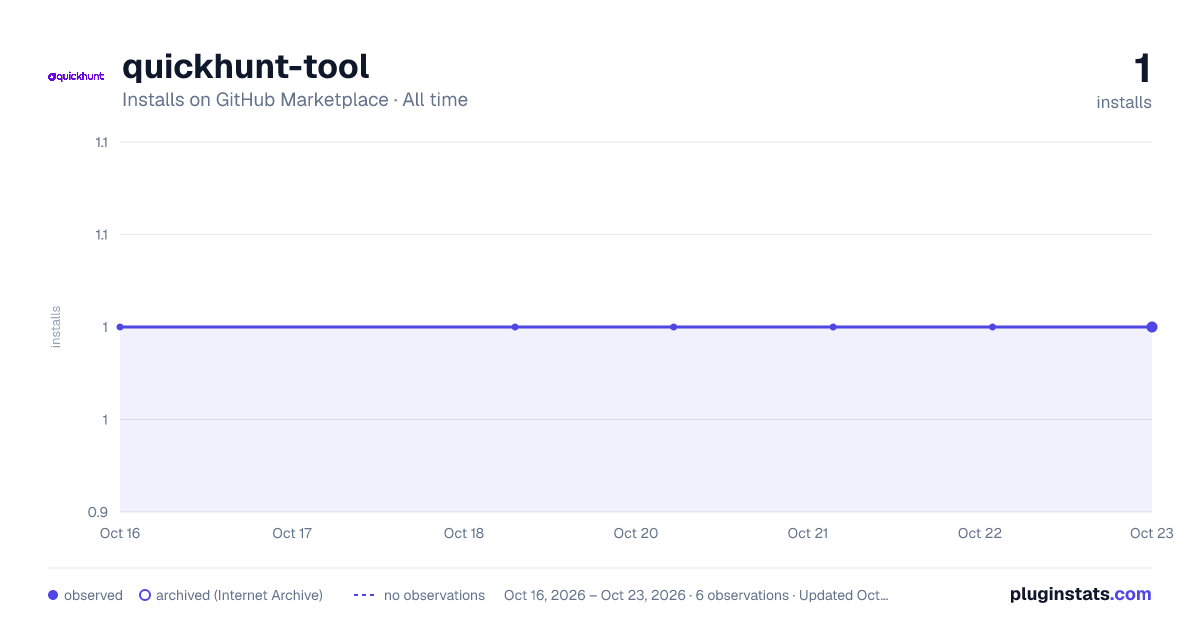Click the quickhunt logo icon
Screen dimensions: 1200x630
[x=76, y=76]
